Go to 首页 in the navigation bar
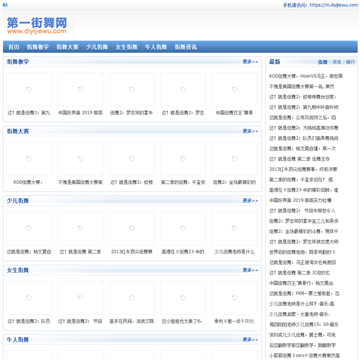The height and width of the screenshot is (360, 360). coord(14,47)
